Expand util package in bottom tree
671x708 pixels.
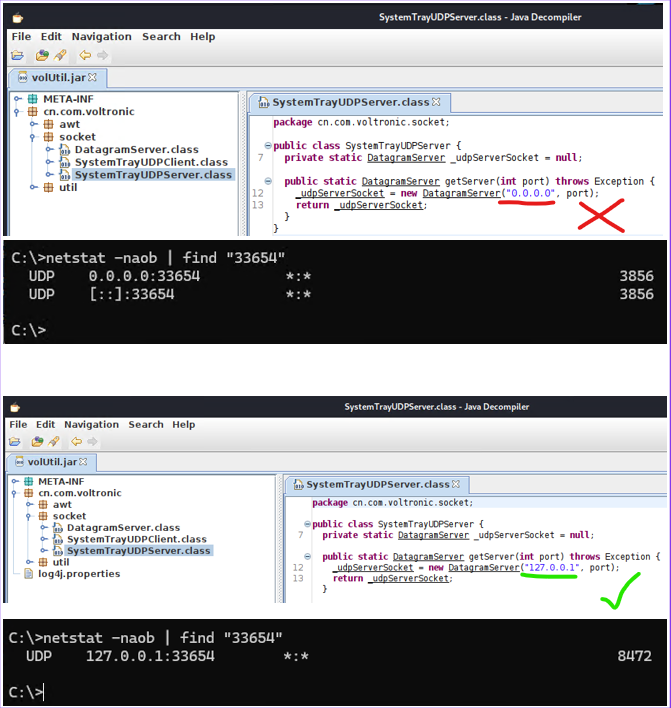click(29, 562)
